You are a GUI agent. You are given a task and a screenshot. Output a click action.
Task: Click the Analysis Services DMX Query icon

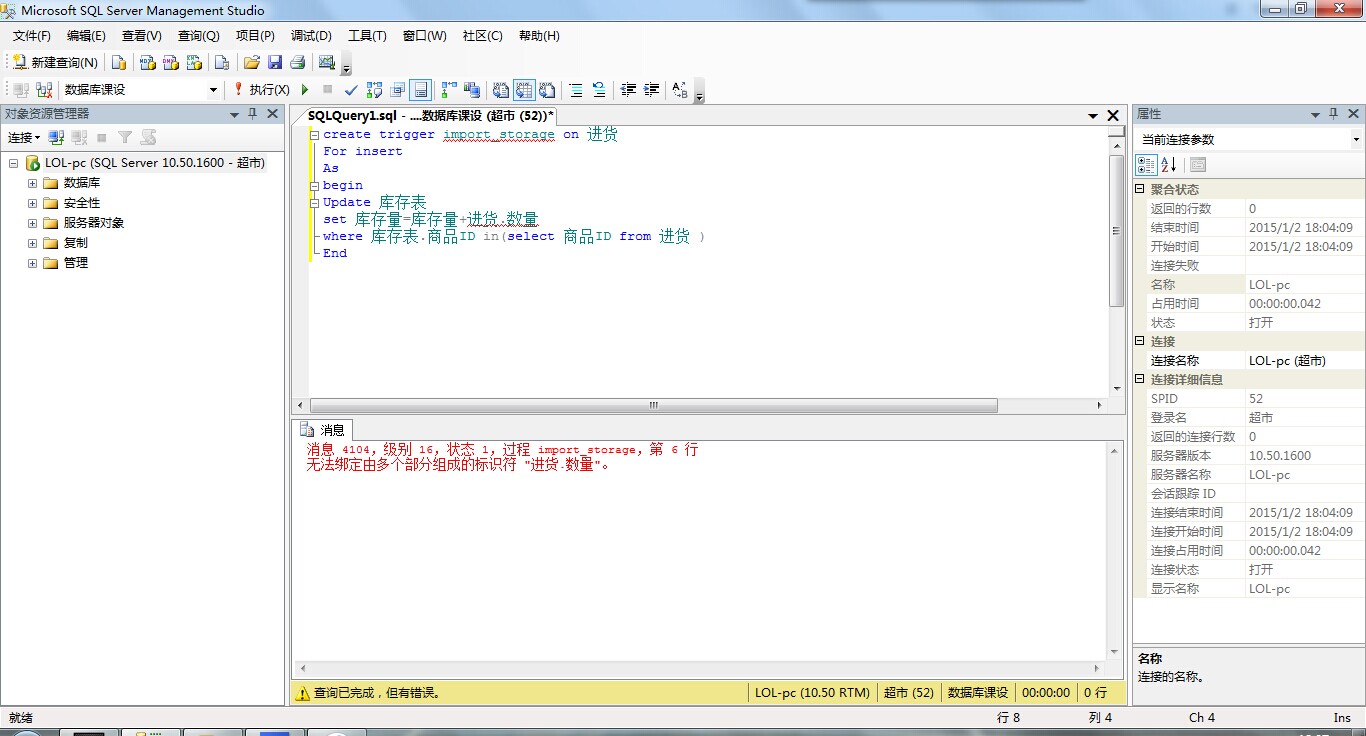click(x=171, y=62)
